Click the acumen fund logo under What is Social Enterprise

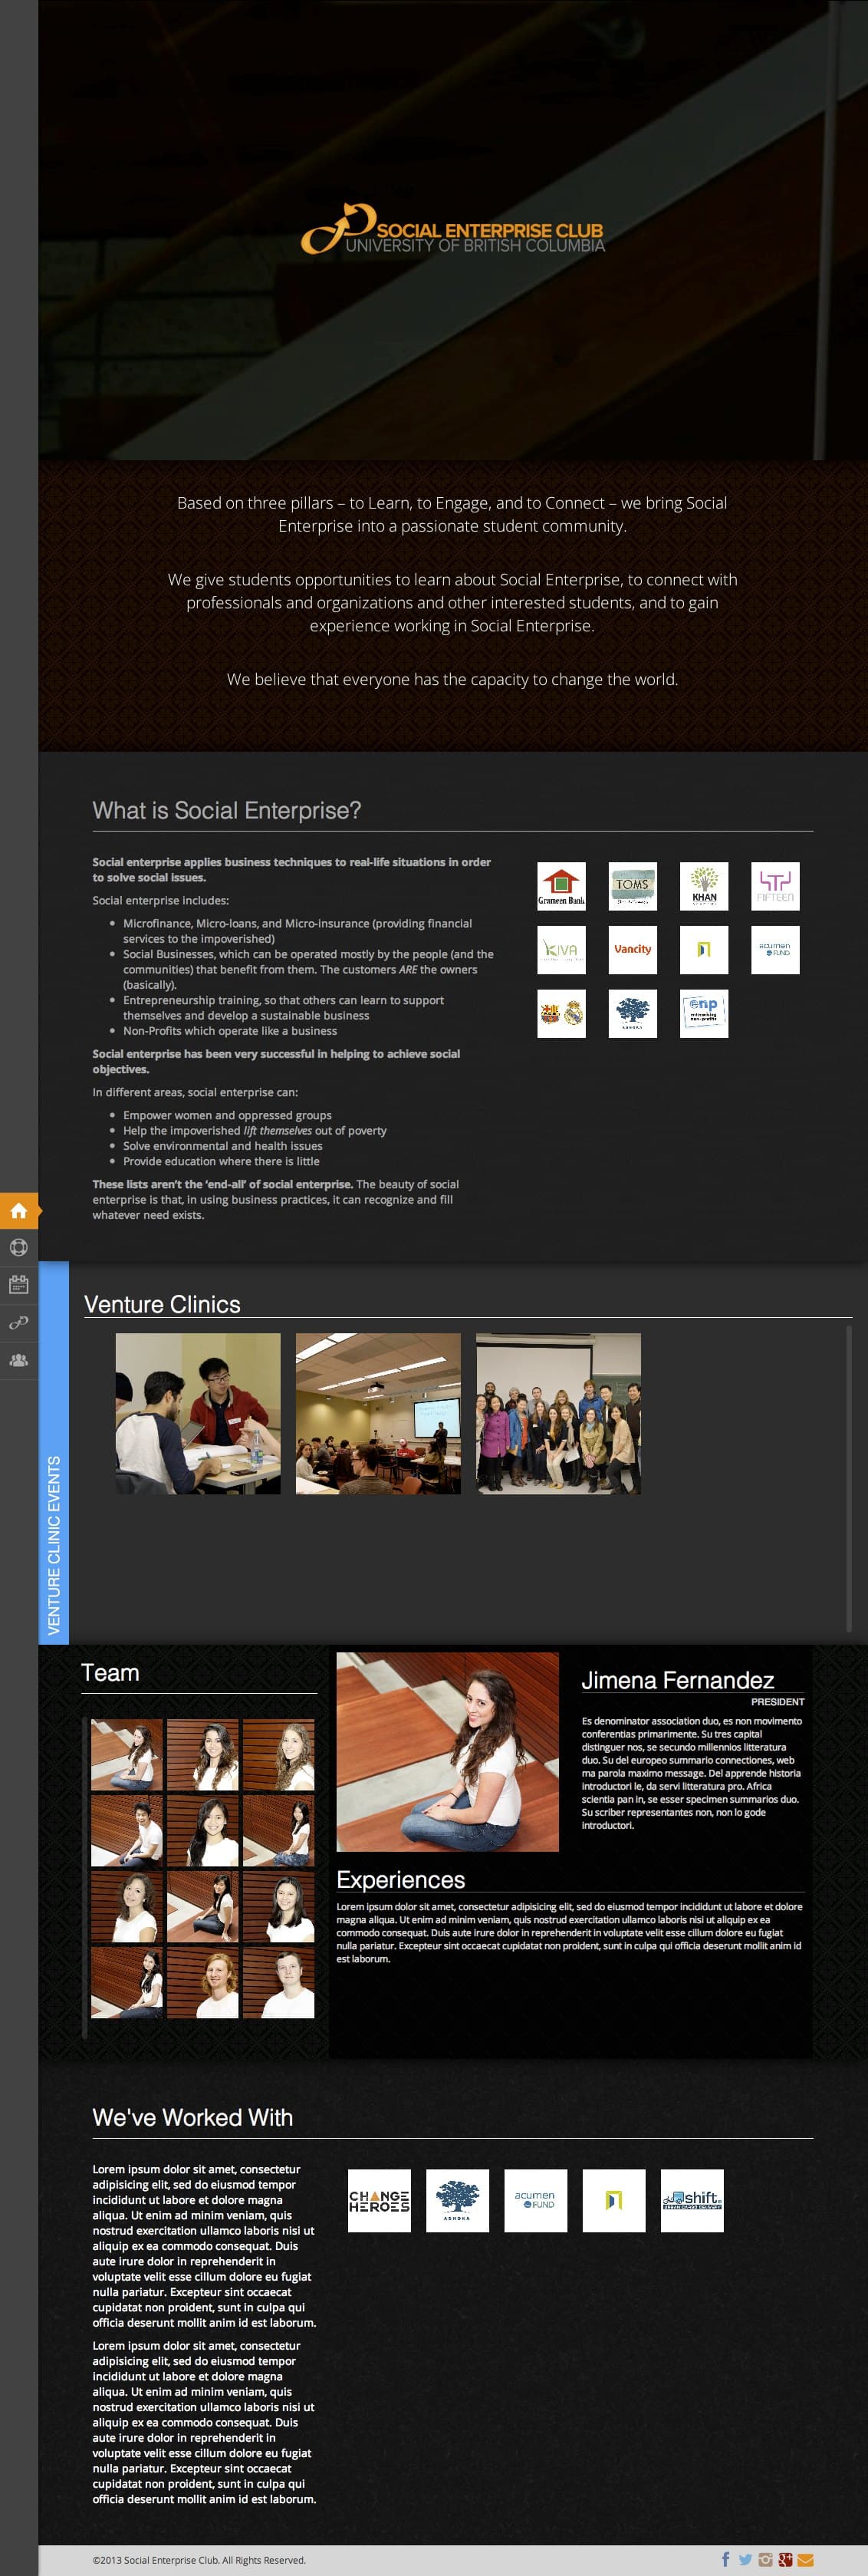[775, 950]
